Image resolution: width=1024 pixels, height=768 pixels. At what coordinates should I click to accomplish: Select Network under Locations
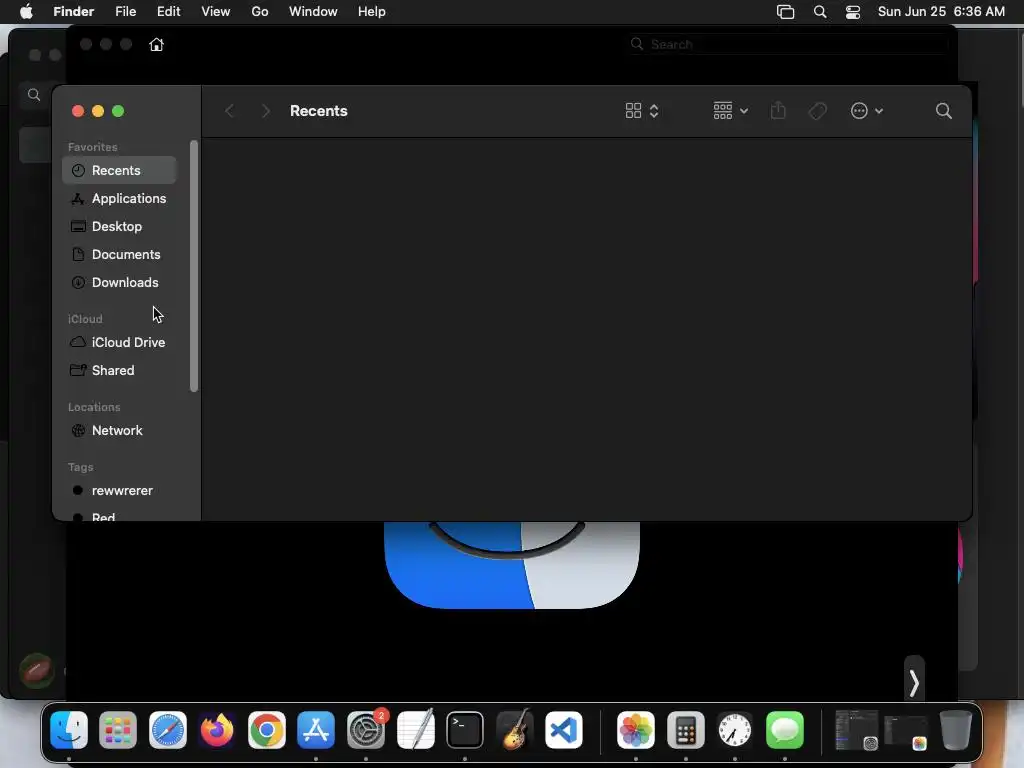(x=119, y=430)
